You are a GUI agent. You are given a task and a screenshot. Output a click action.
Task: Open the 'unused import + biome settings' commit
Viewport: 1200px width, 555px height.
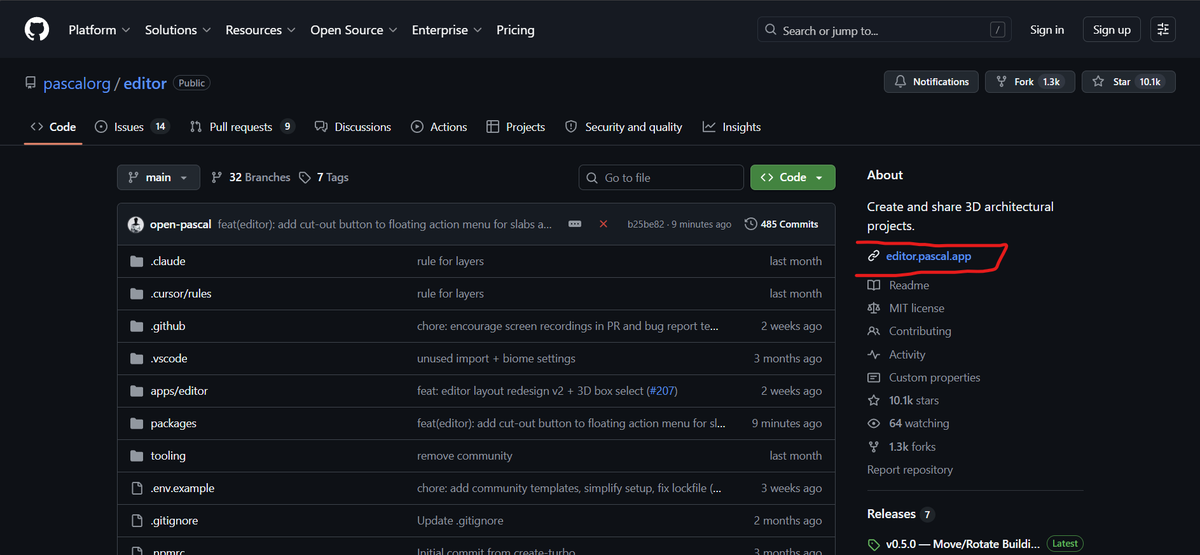pos(496,359)
